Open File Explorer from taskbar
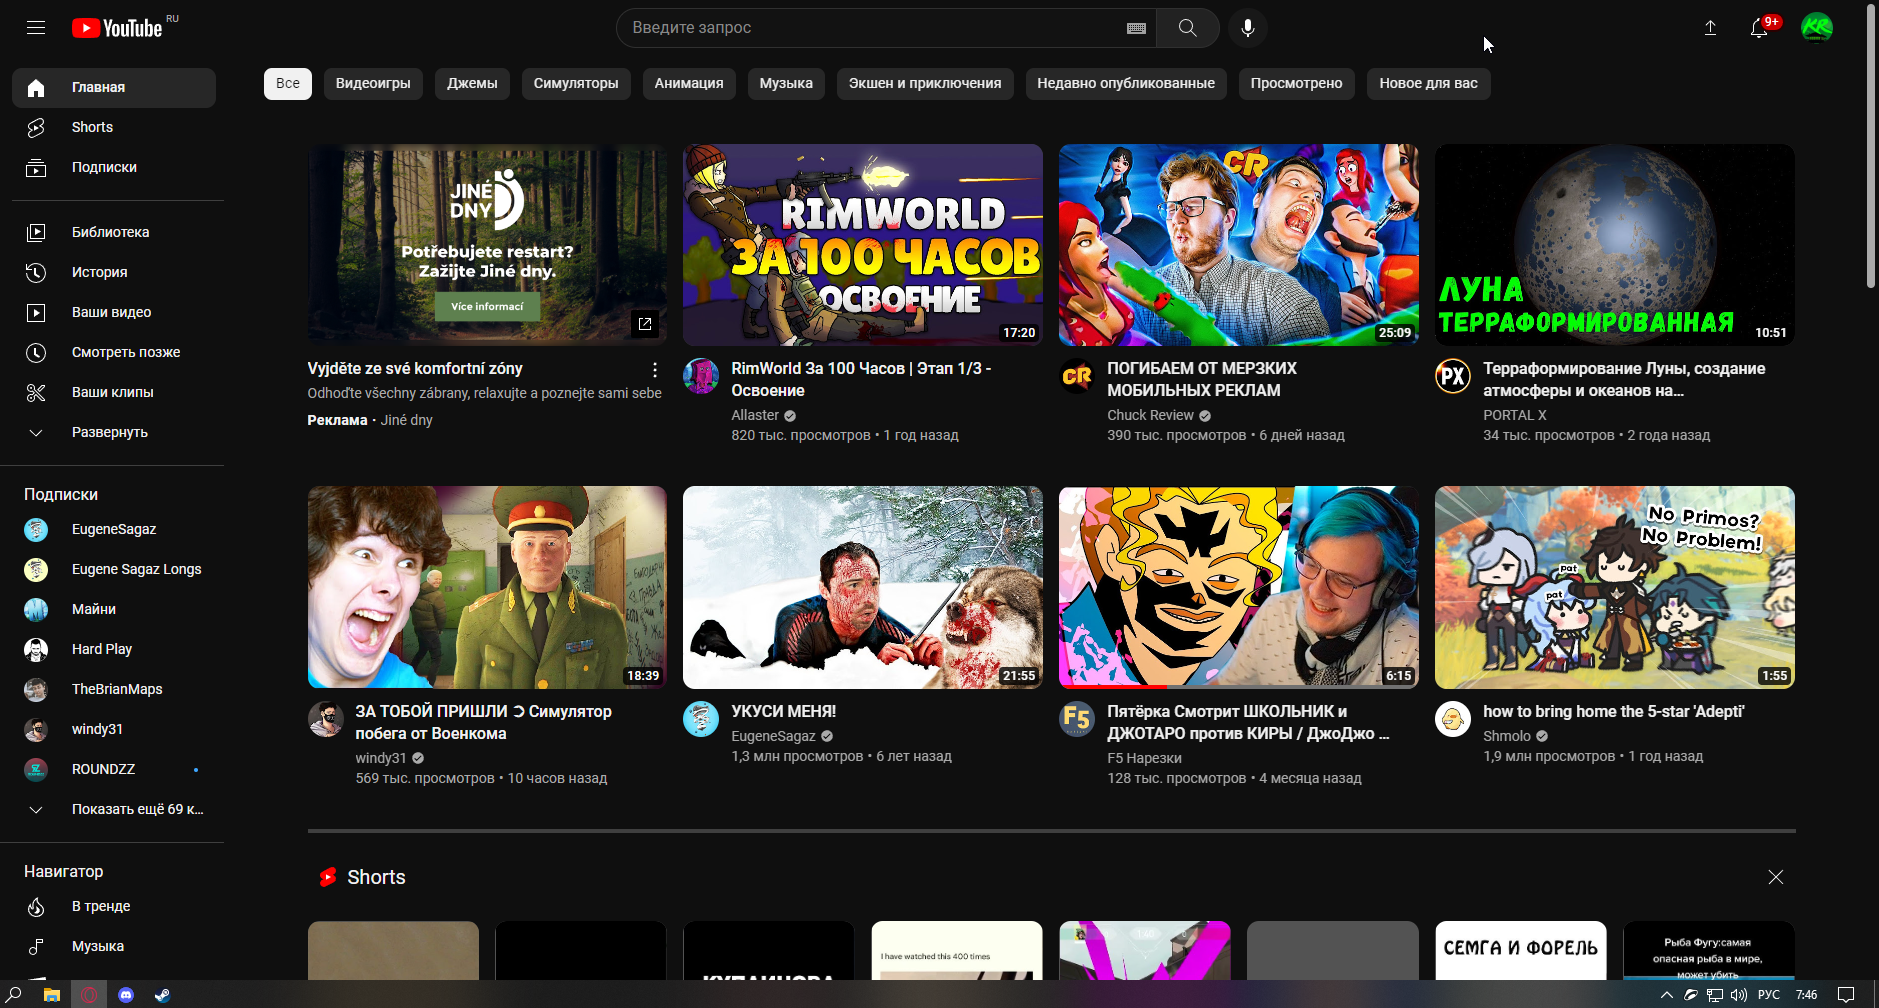 [52, 995]
